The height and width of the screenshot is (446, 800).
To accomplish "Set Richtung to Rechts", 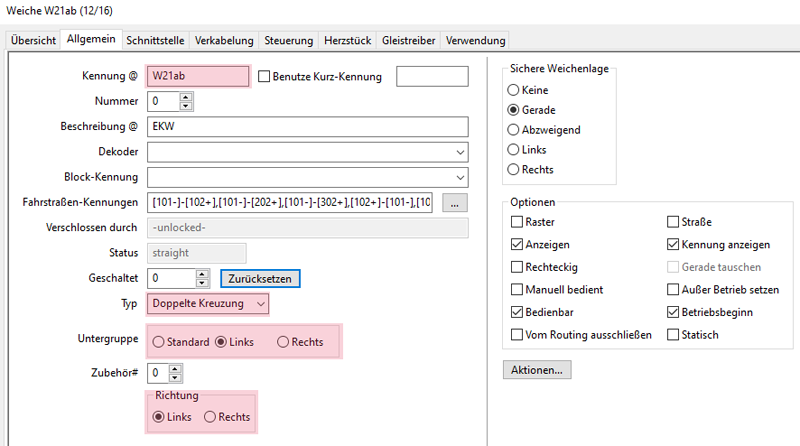I will [x=210, y=417].
